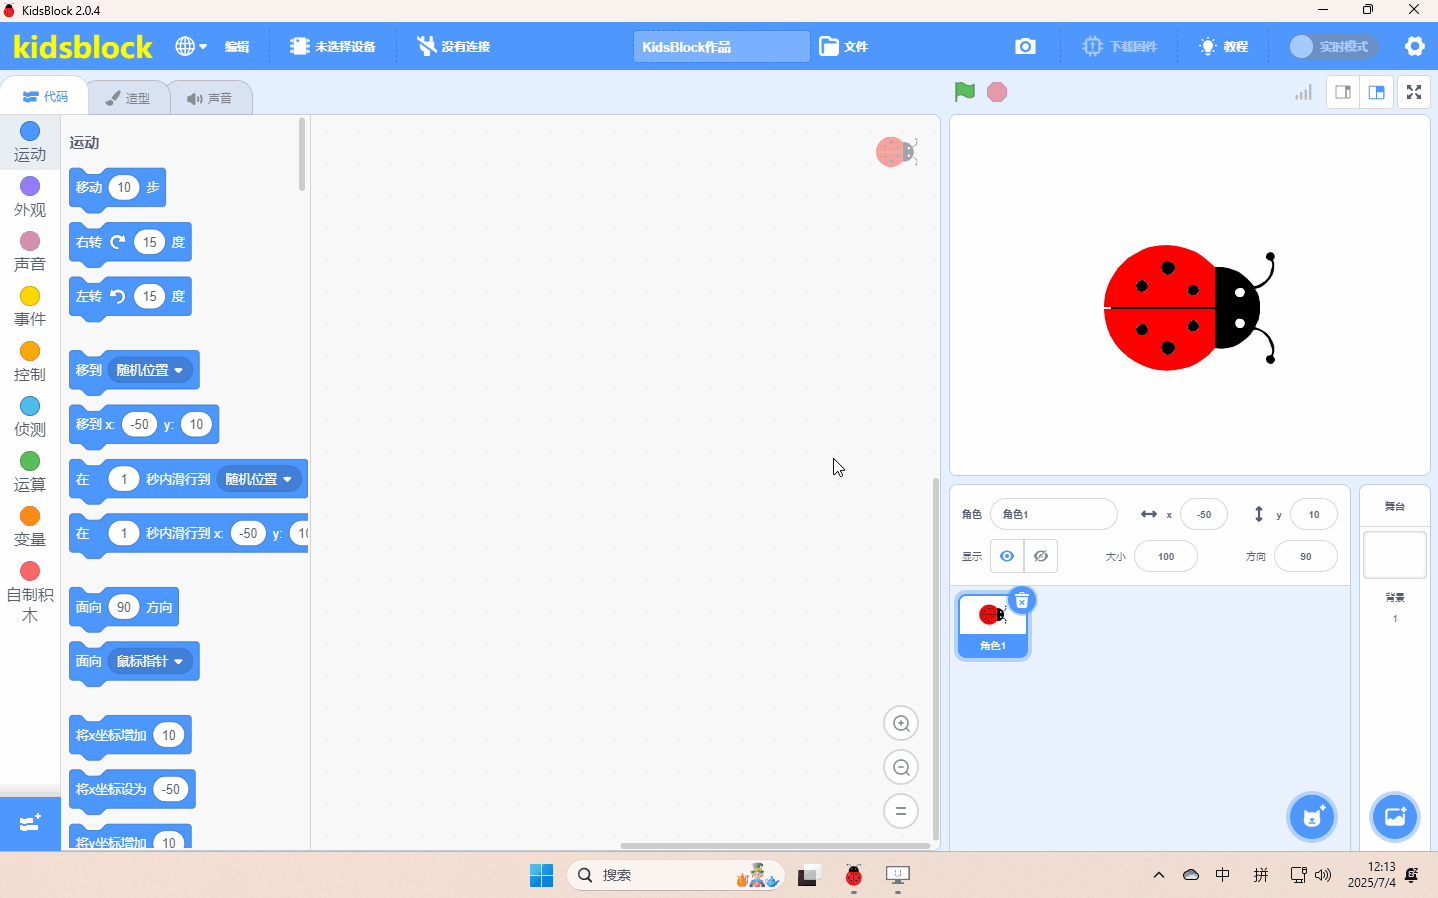
Task: Click the kidsblock logo
Action: [83, 47]
